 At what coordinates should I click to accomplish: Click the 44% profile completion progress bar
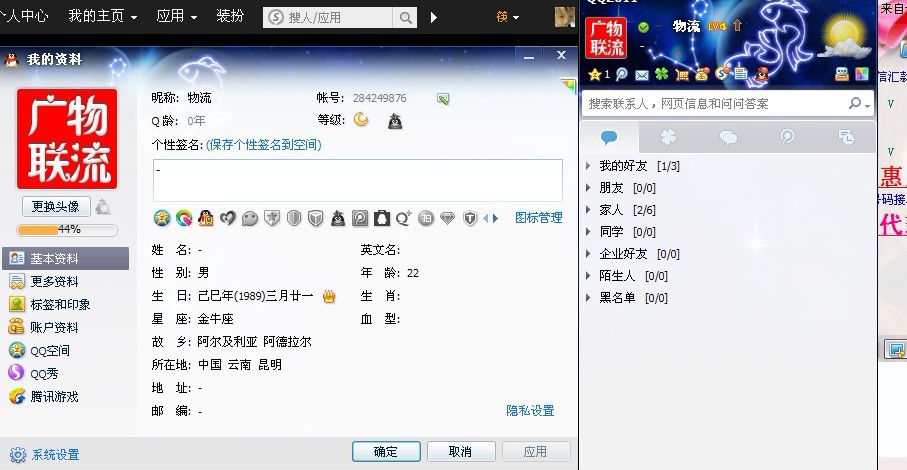point(67,230)
